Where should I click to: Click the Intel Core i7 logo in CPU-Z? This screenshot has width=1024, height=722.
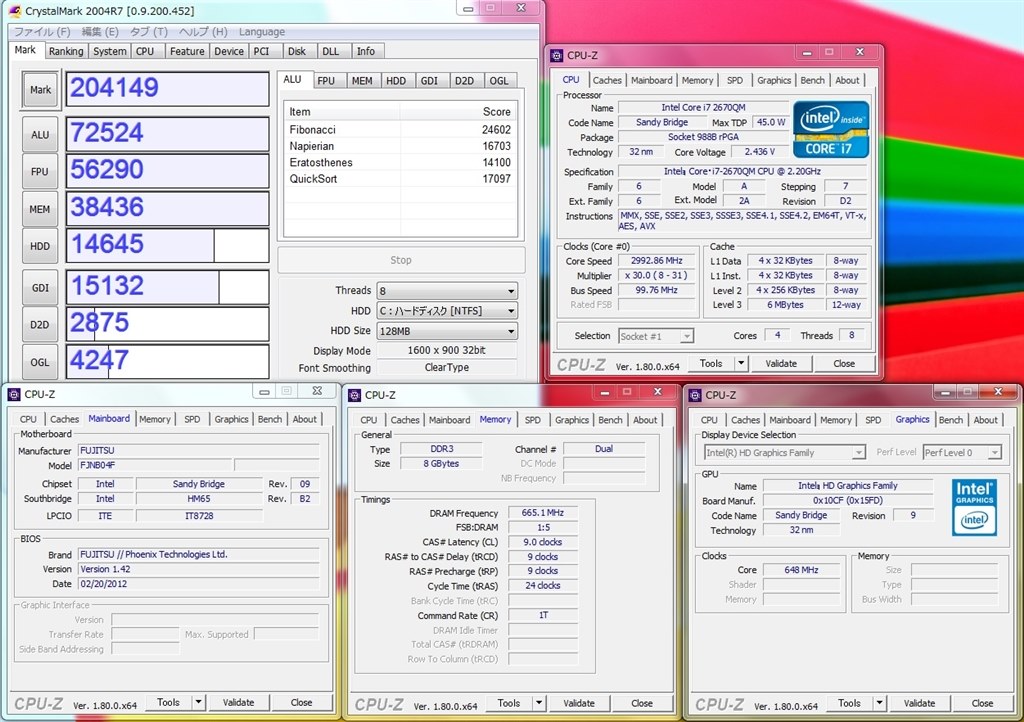pyautogui.click(x=831, y=129)
